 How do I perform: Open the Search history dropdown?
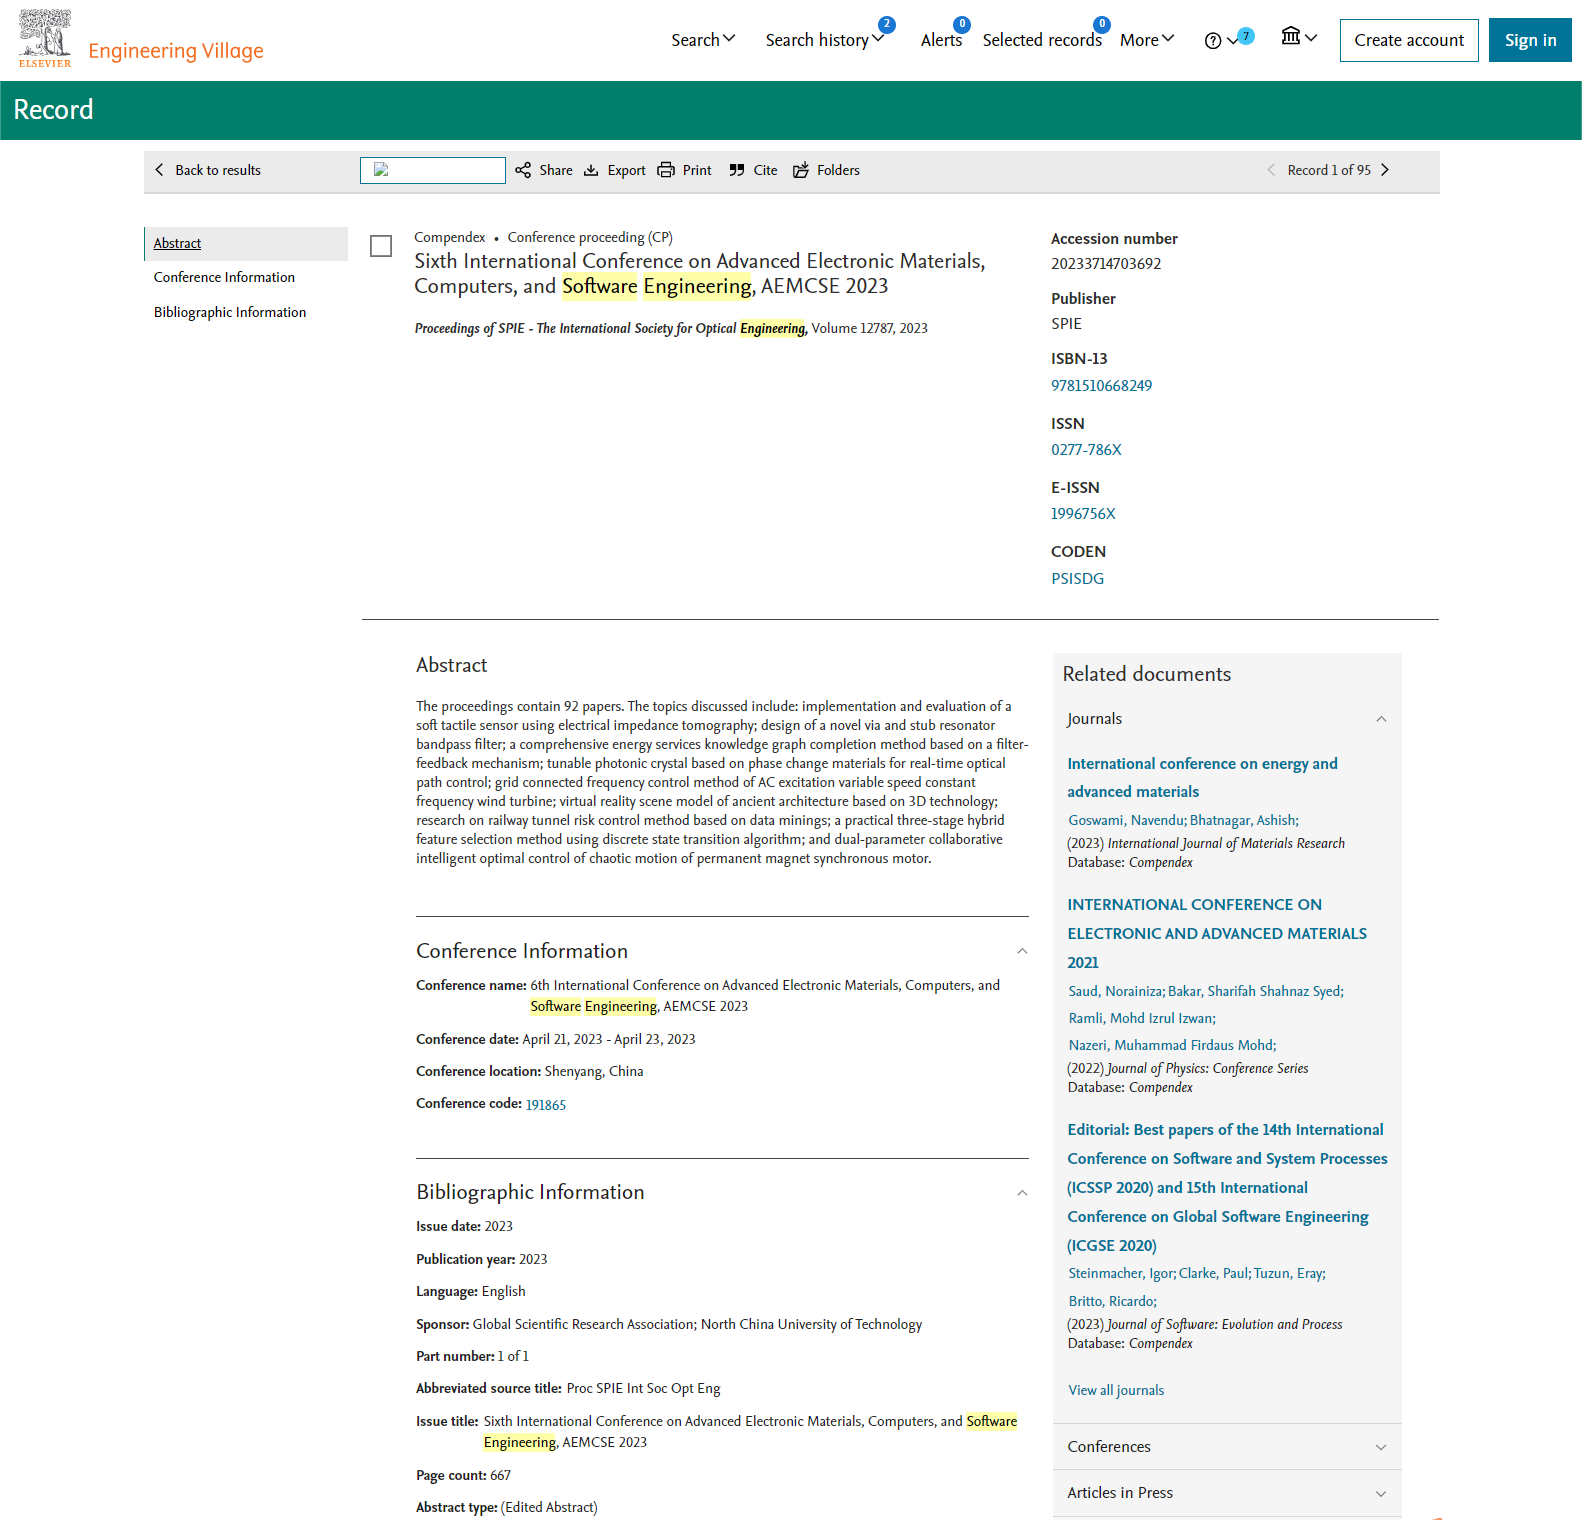click(825, 40)
